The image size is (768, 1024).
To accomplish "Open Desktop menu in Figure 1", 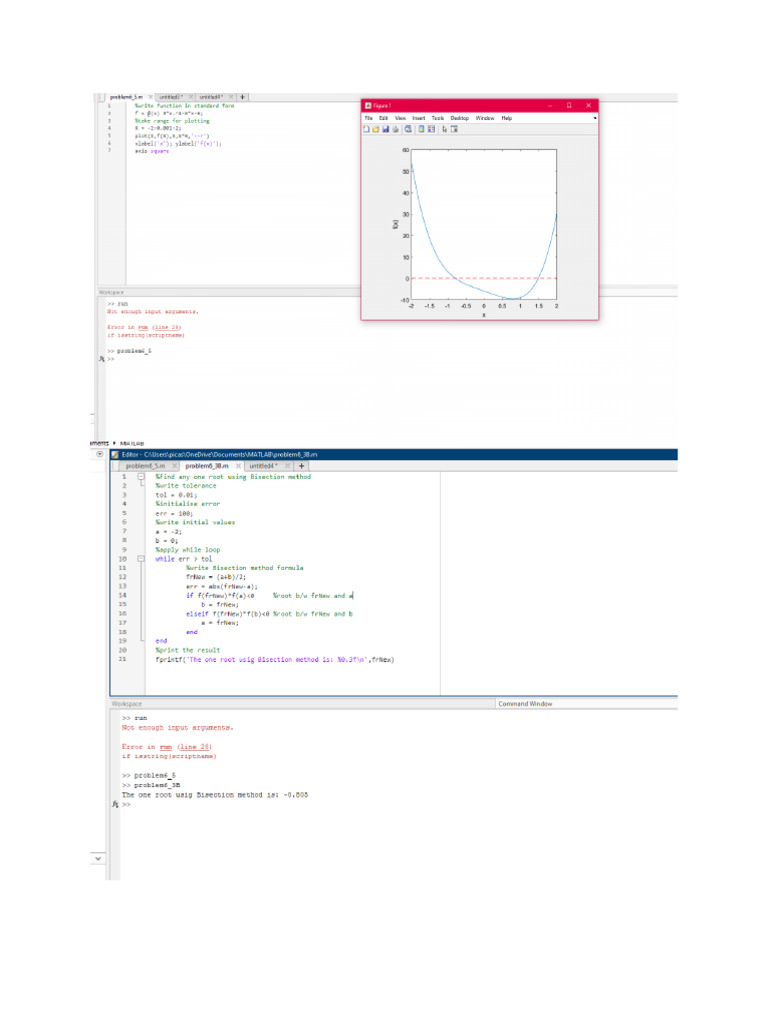I will 460,118.
